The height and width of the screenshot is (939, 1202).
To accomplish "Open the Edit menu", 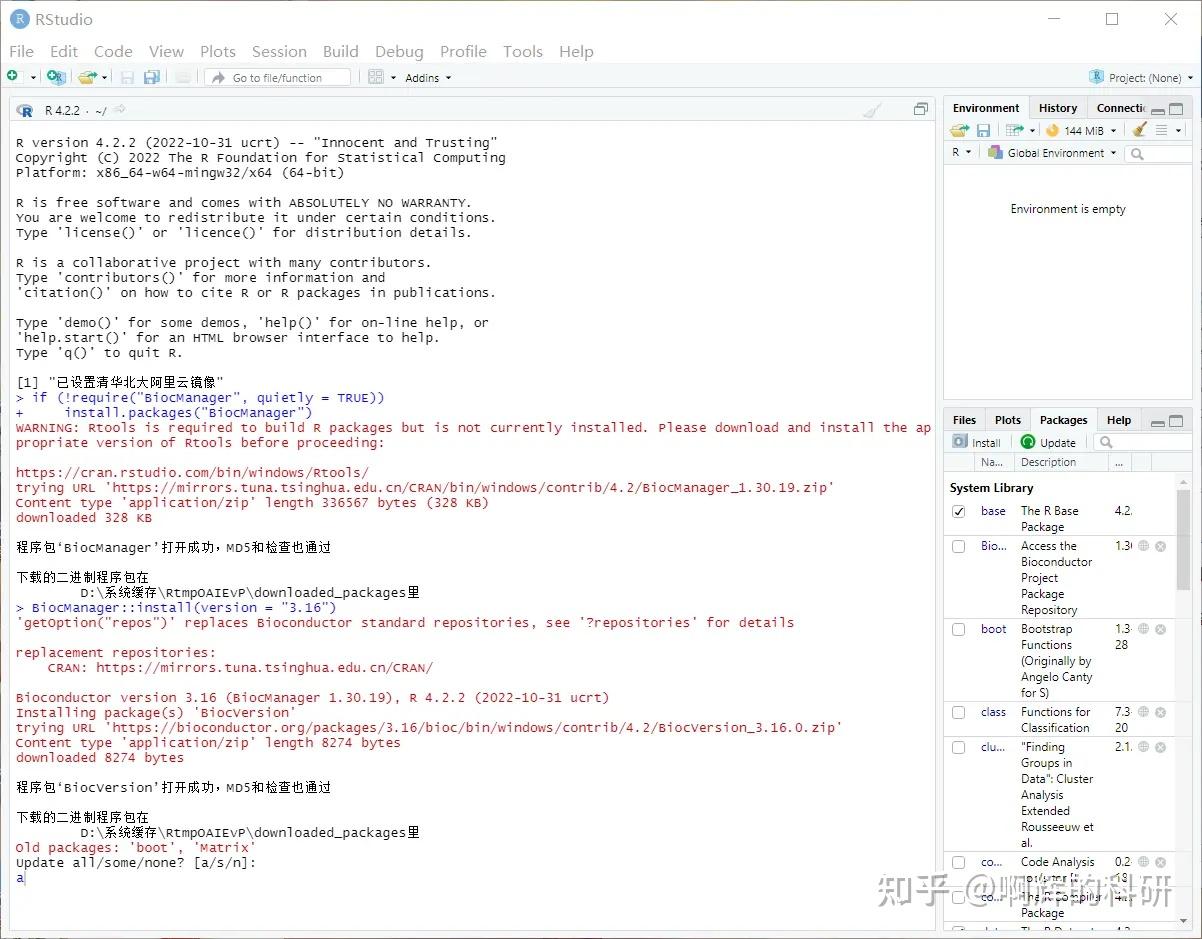I will [x=64, y=51].
